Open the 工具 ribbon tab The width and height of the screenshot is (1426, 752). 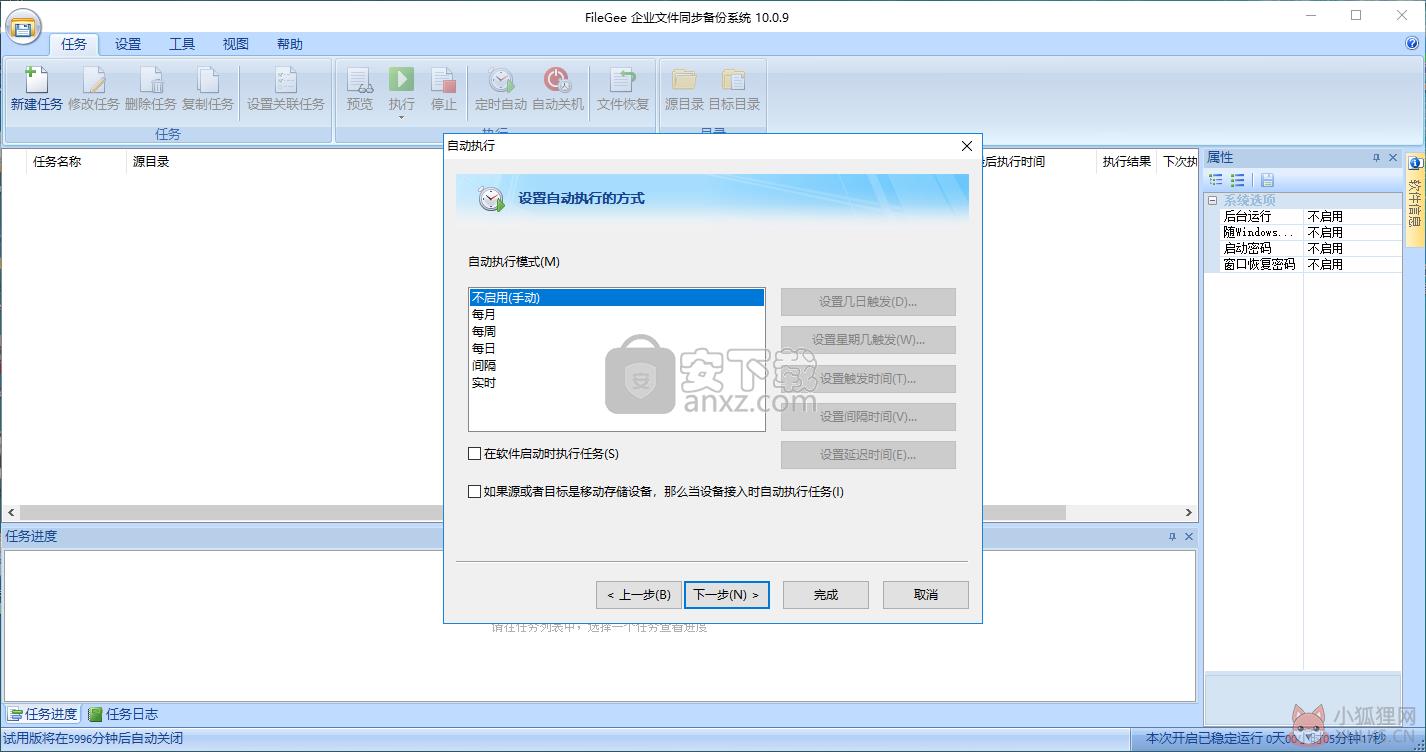(x=182, y=44)
